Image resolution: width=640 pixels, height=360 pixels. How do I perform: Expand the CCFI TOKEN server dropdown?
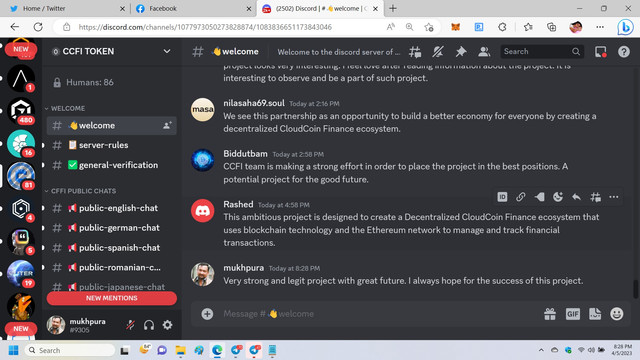(x=167, y=51)
